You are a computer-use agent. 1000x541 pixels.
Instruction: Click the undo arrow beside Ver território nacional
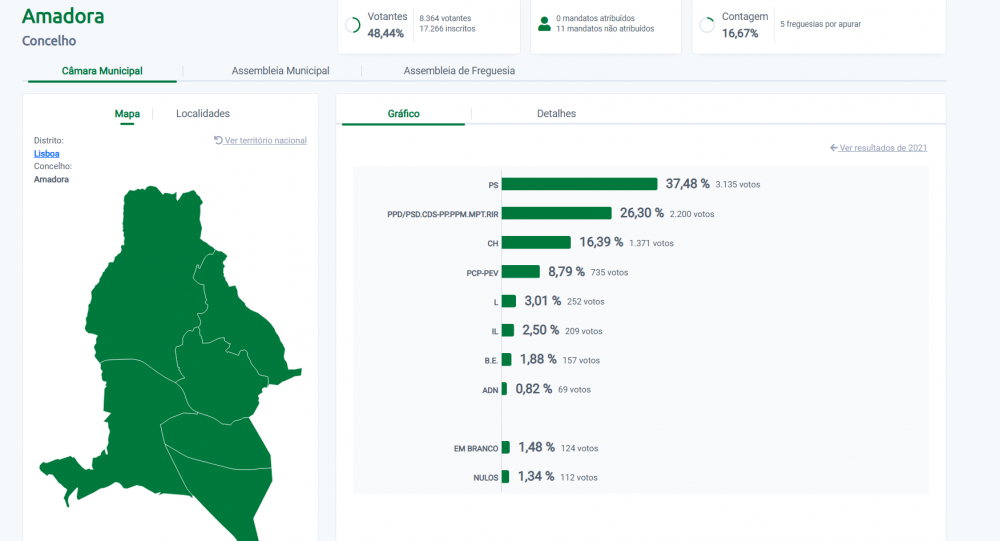pyautogui.click(x=218, y=140)
